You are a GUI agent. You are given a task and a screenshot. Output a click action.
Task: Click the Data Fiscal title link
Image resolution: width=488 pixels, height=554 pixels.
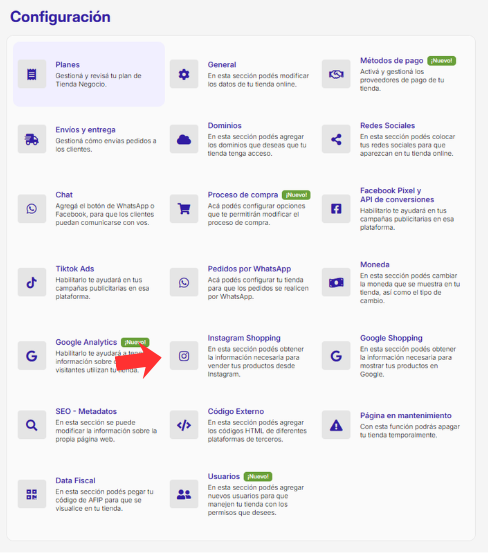click(x=75, y=481)
